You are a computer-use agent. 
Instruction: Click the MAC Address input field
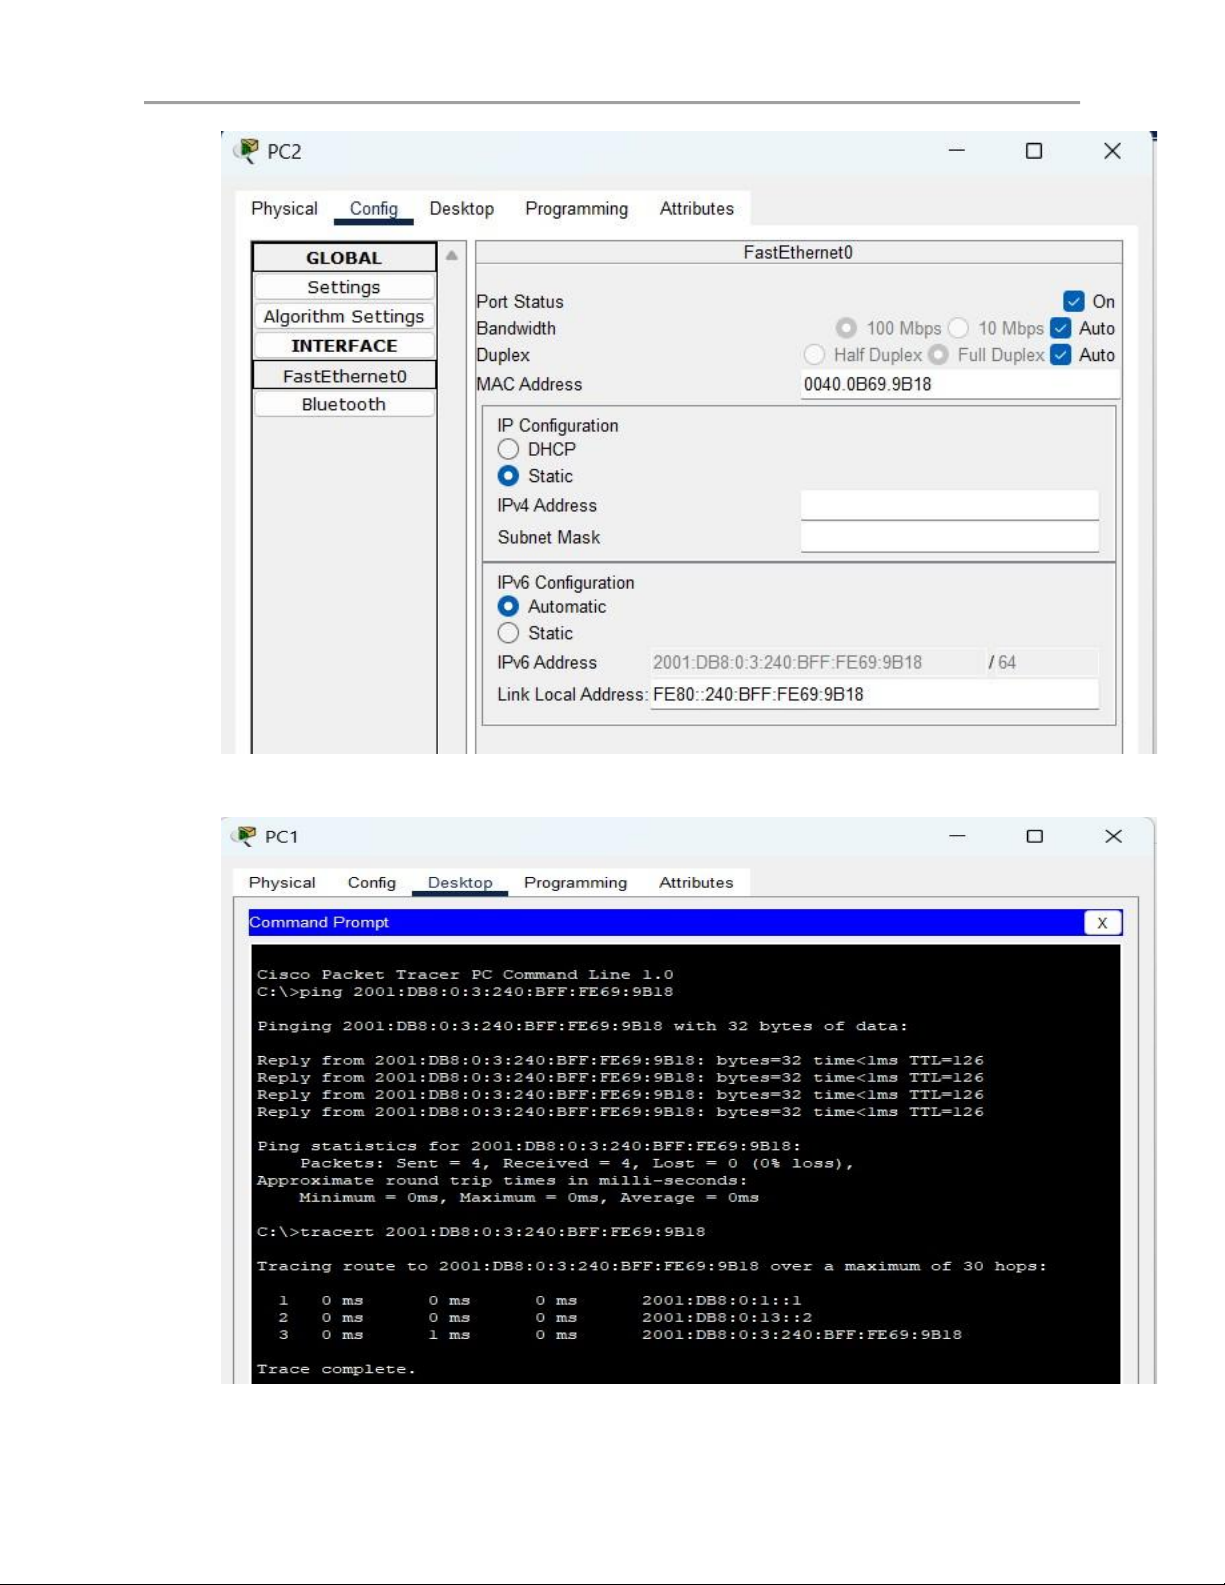click(960, 384)
